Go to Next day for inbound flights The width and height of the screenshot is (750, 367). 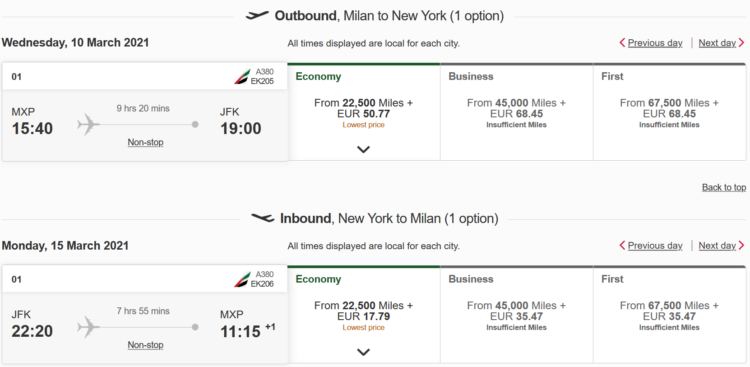[717, 245]
